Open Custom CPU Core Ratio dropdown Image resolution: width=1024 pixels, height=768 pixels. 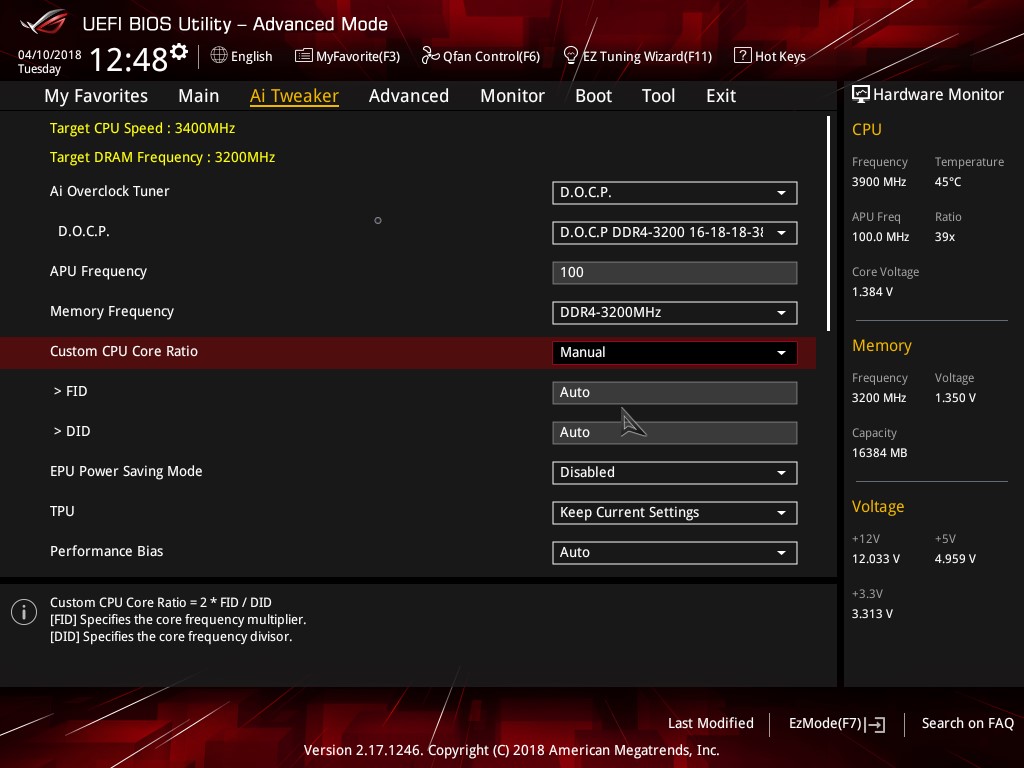pyautogui.click(x=674, y=352)
